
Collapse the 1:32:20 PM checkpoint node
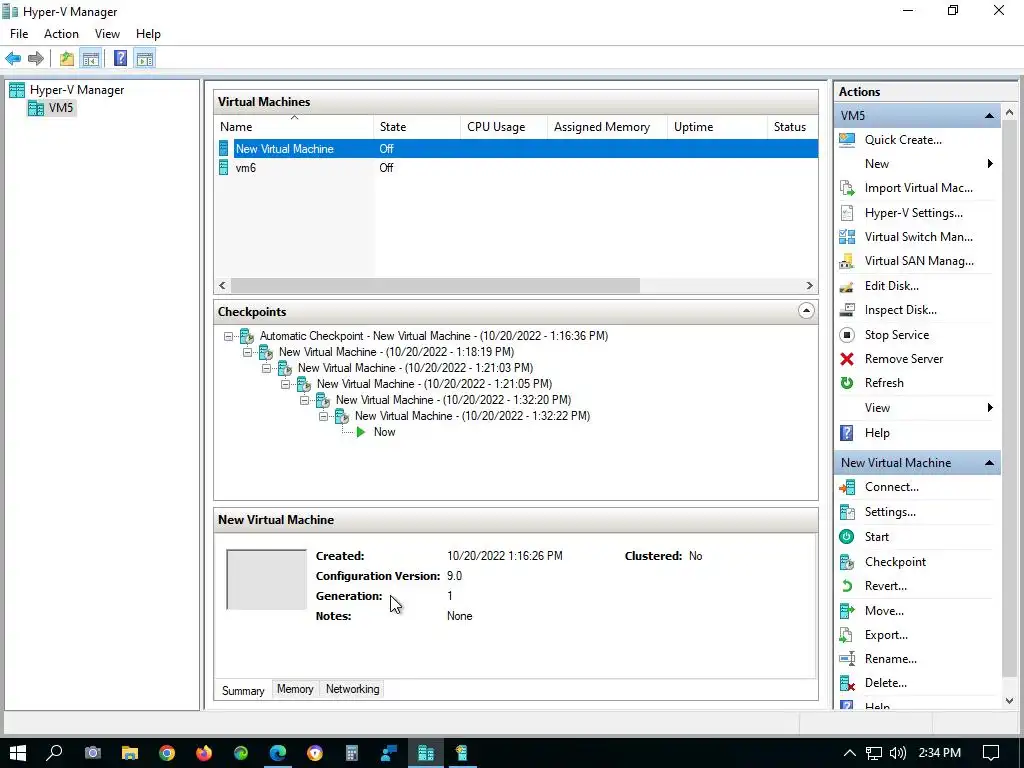click(x=304, y=400)
